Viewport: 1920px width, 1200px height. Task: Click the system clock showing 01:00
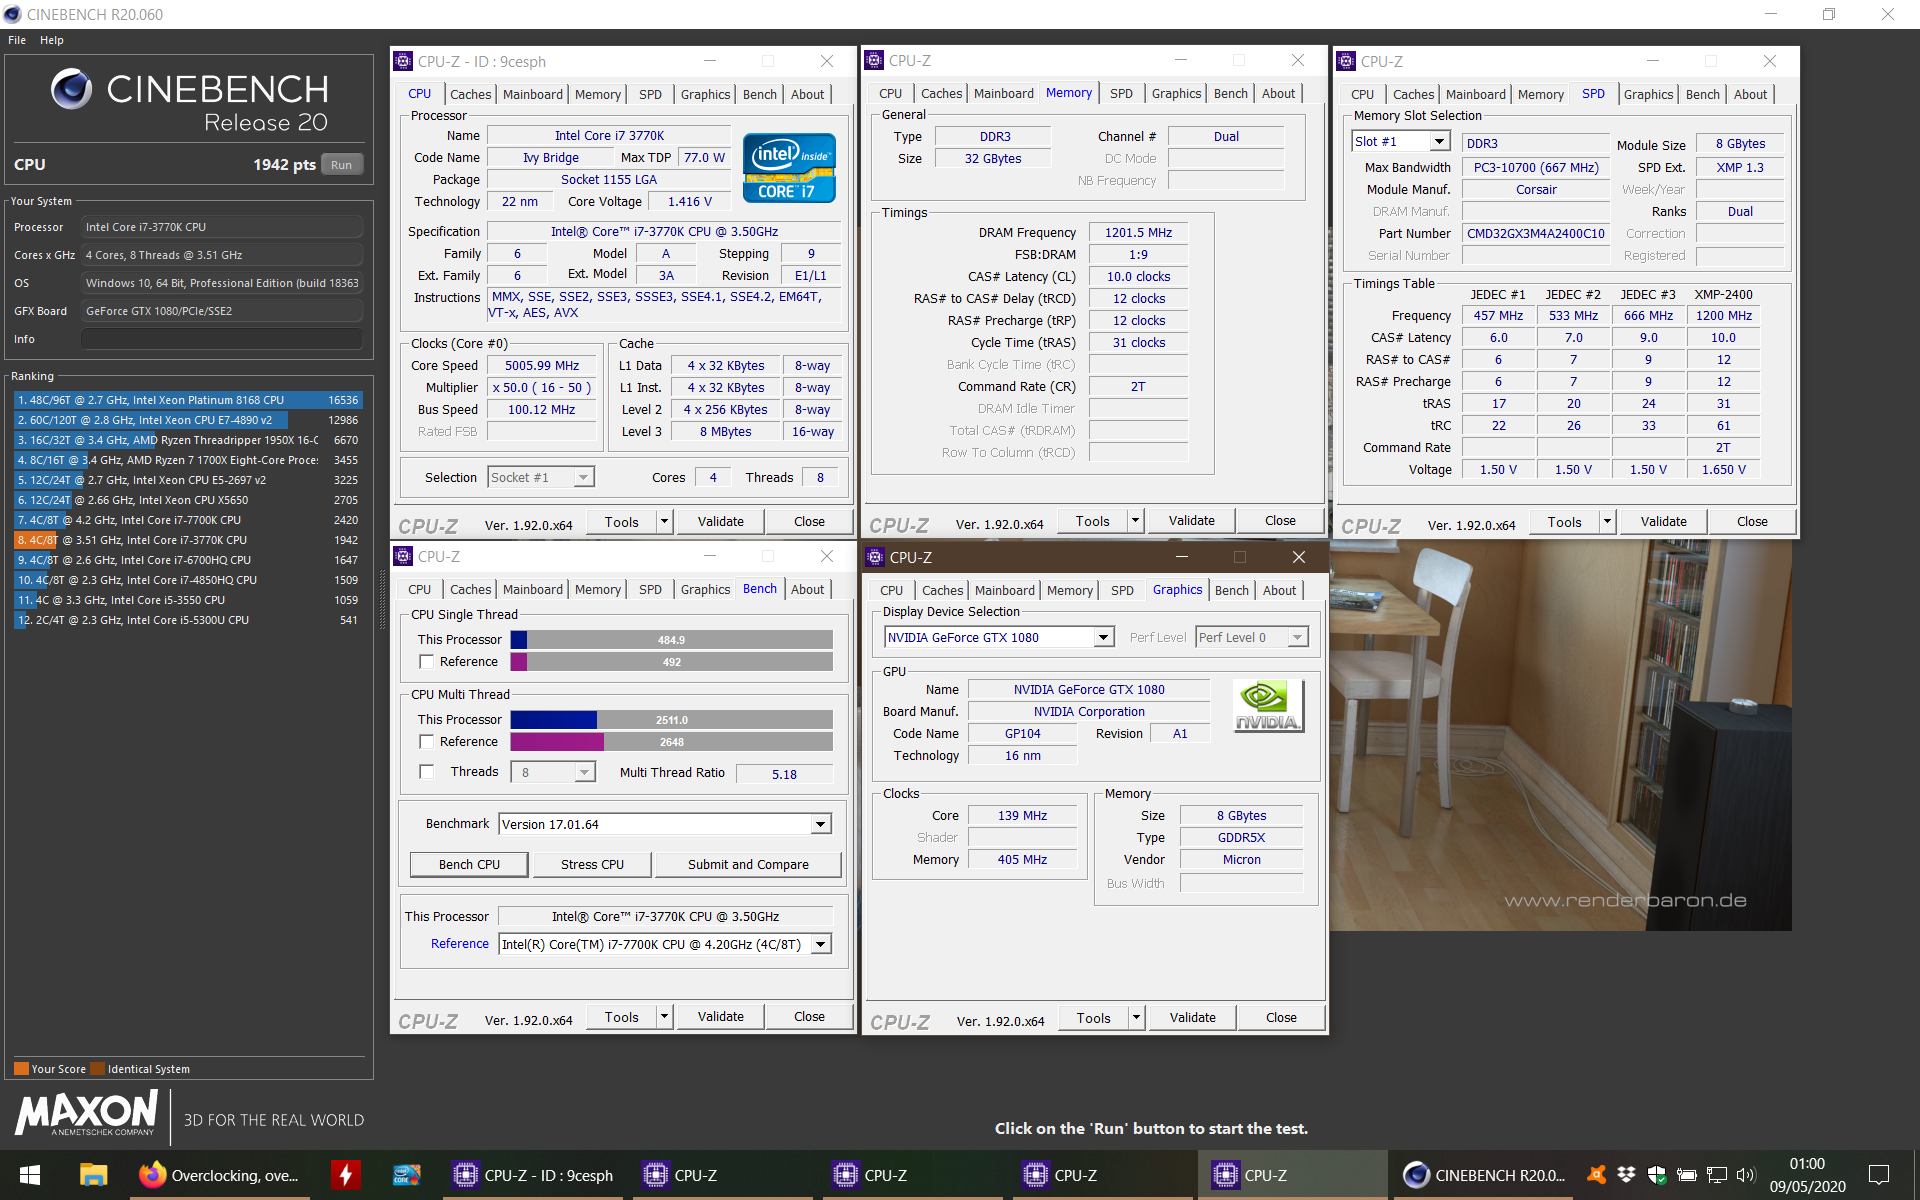(1807, 1164)
